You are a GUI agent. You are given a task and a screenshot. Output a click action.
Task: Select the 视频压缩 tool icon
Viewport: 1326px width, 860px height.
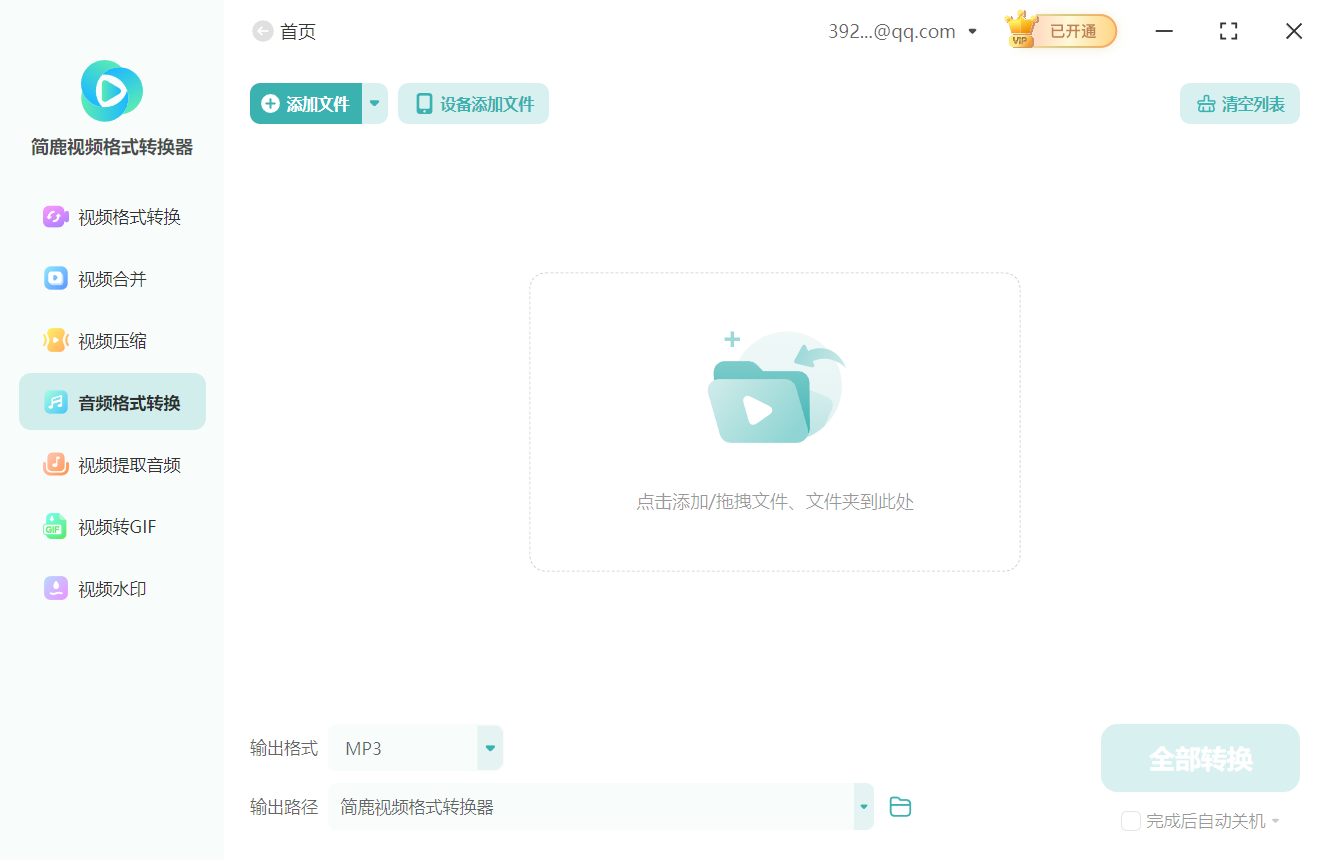(56, 340)
